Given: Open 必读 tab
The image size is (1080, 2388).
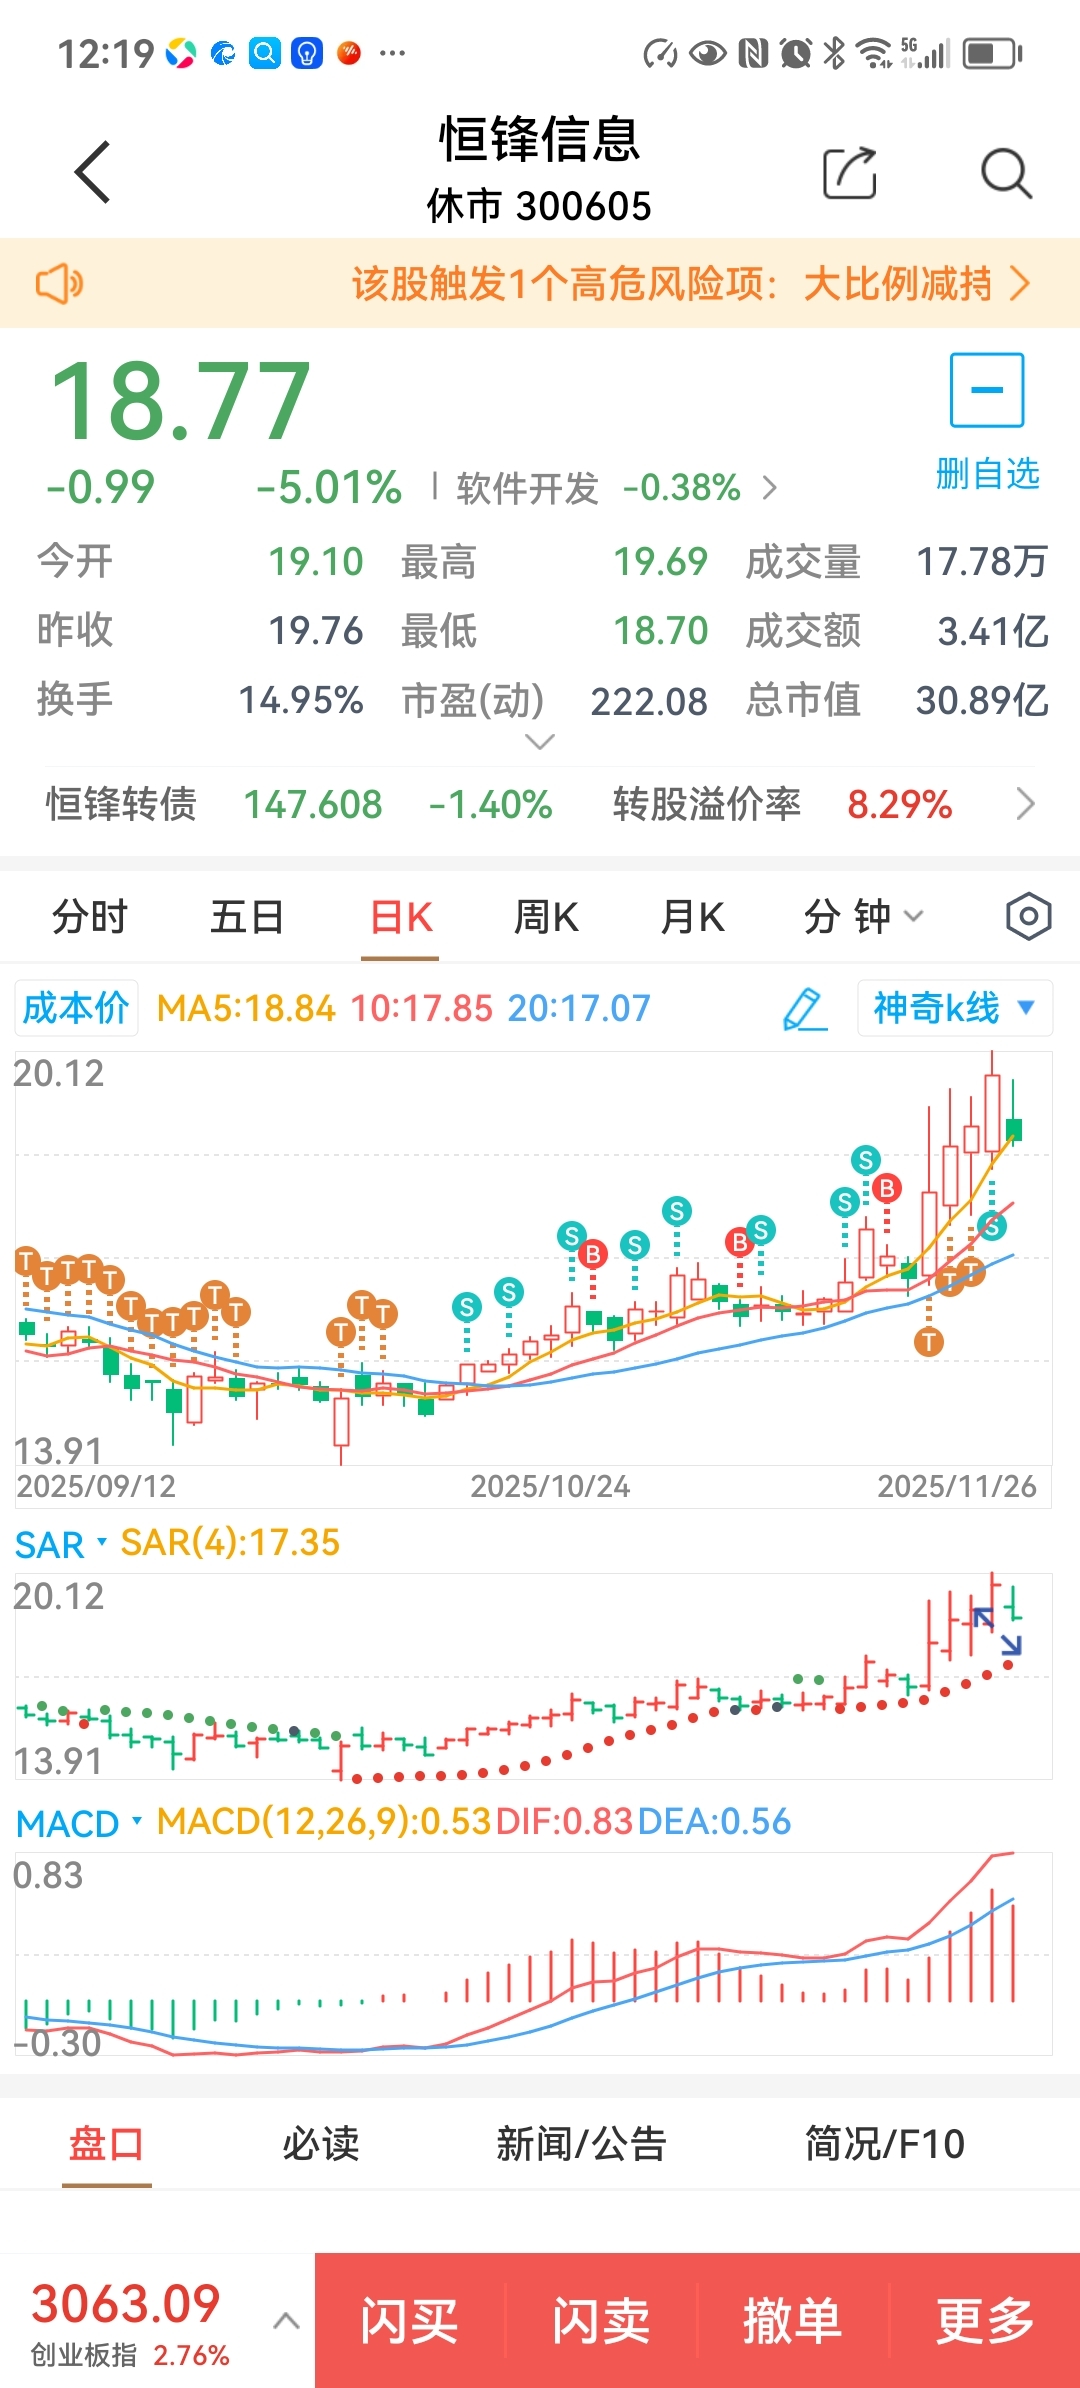Looking at the screenshot, I should [321, 2144].
